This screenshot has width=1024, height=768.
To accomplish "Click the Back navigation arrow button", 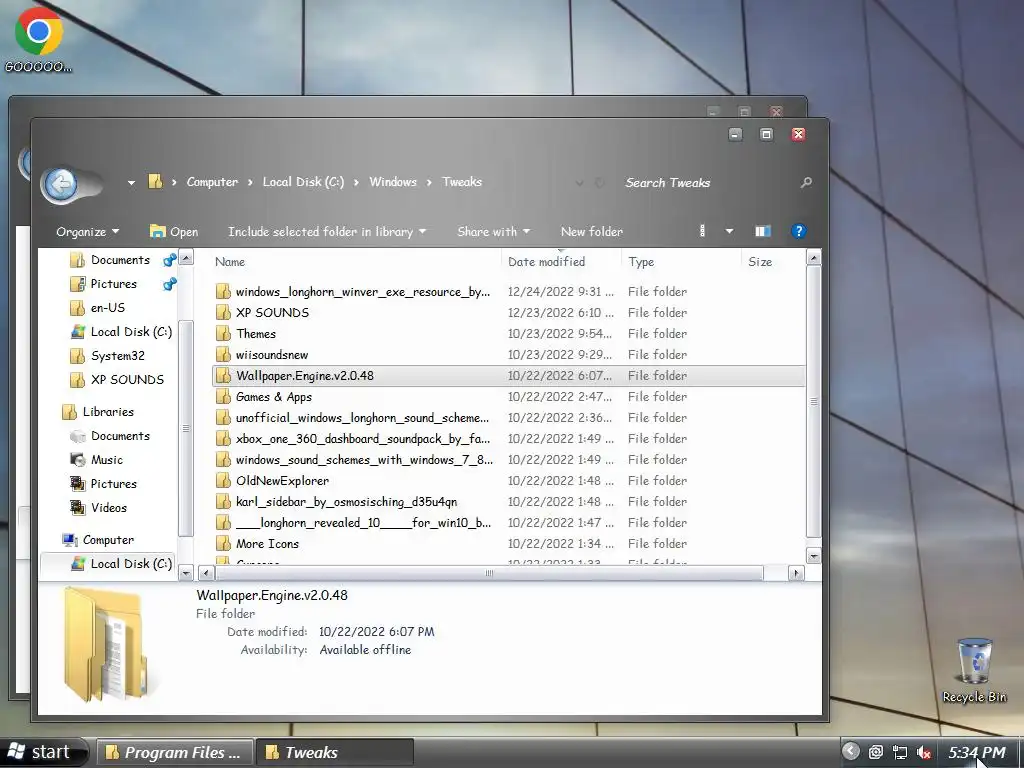I will pyautogui.click(x=62, y=185).
